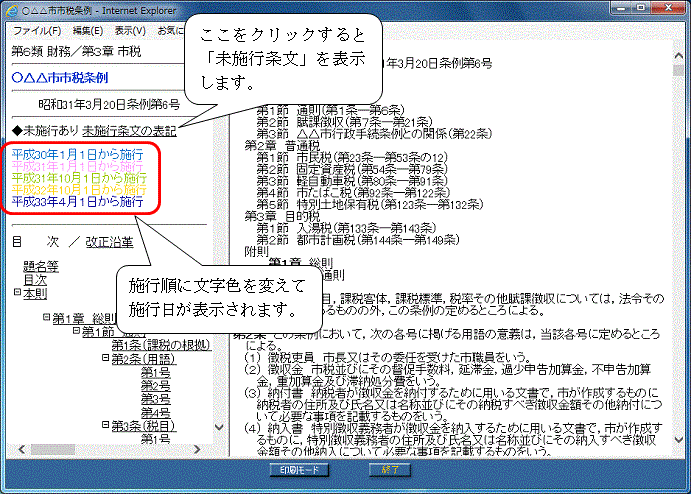
Task: Select 平成33年4月1日から施行 enforcement date
Action: (x=77, y=201)
